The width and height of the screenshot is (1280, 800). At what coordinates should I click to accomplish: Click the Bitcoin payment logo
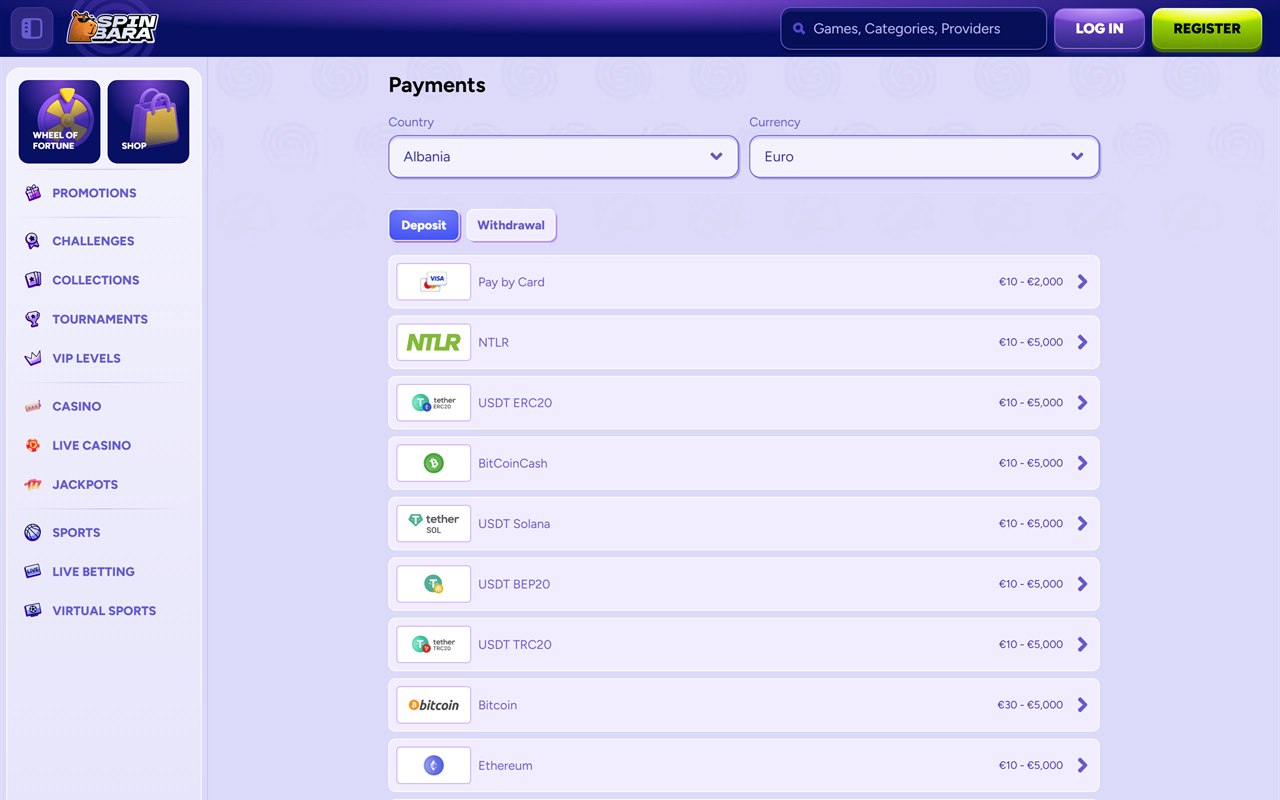[x=433, y=705]
